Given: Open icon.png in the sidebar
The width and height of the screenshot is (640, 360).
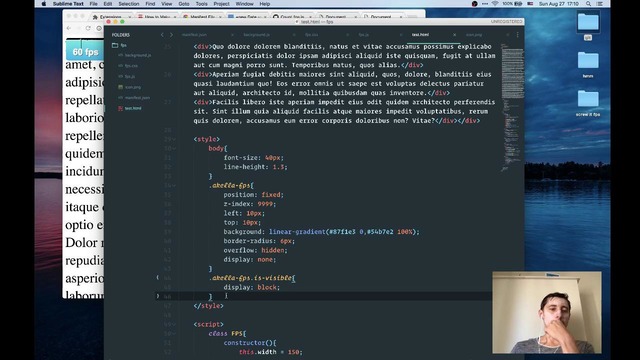Looking at the screenshot, I should tap(133, 87).
